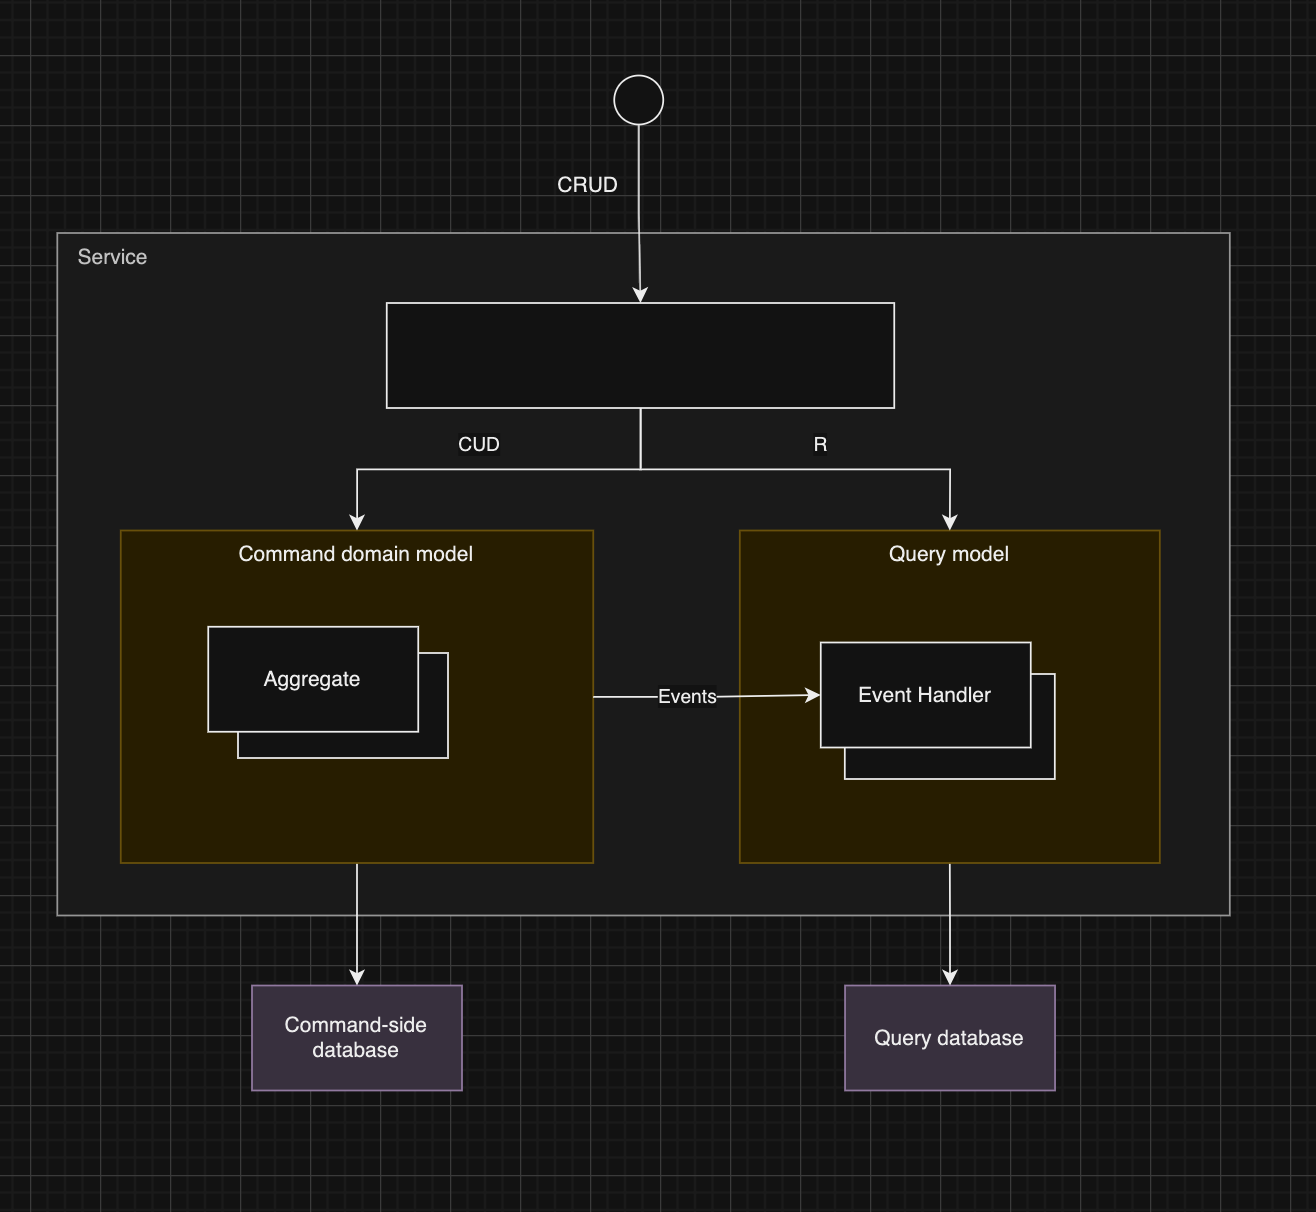Select the R branch label
Image resolution: width=1316 pixels, height=1212 pixels.
(x=820, y=445)
